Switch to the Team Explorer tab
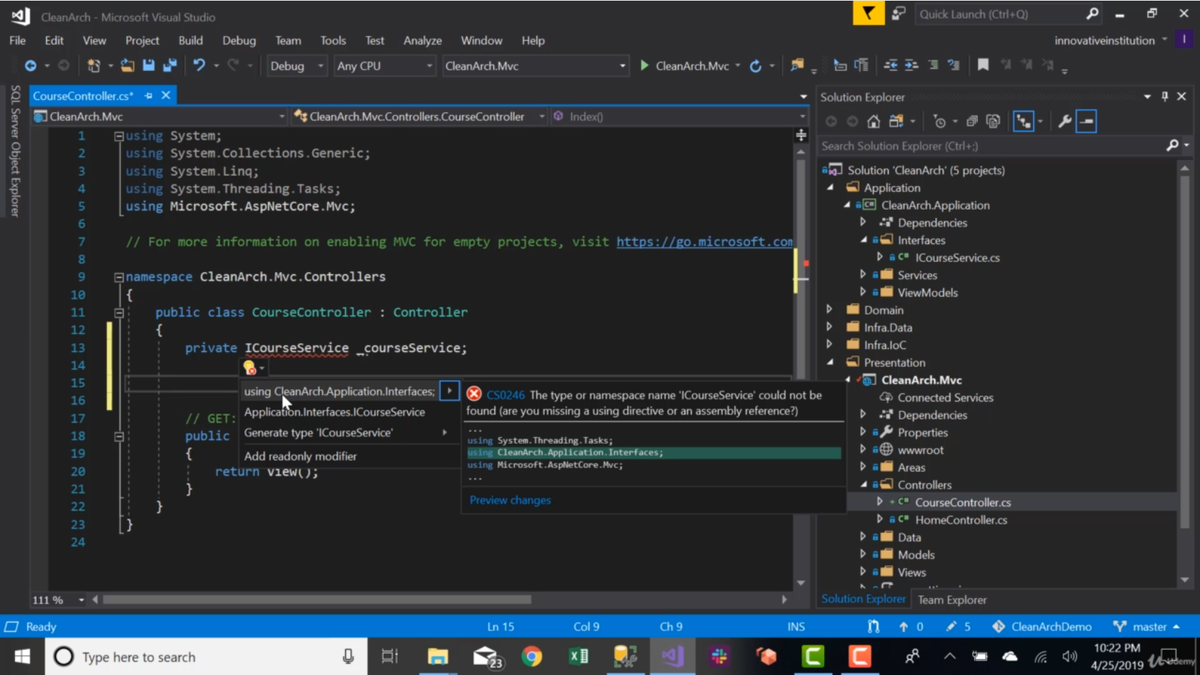Screen dimensions: 1200x675 952,600
